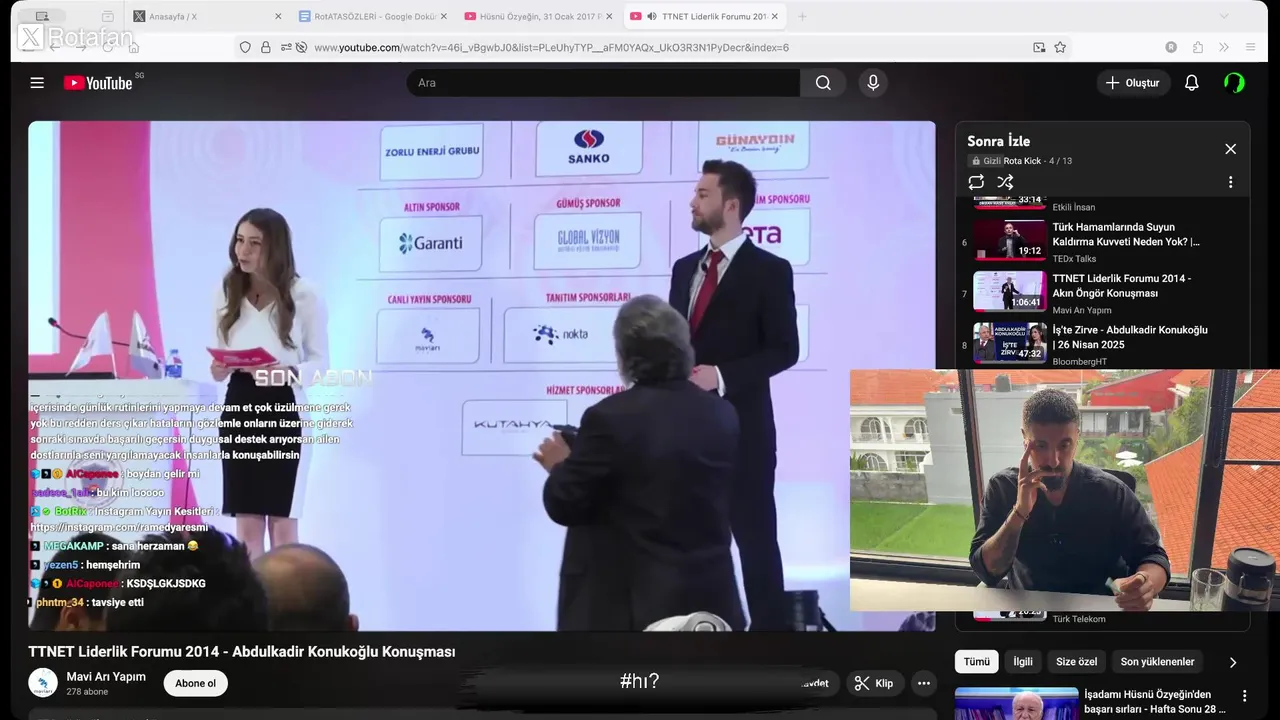The image size is (1280, 720).
Task: Click the 278 abone subscriber count
Action: click(87, 692)
